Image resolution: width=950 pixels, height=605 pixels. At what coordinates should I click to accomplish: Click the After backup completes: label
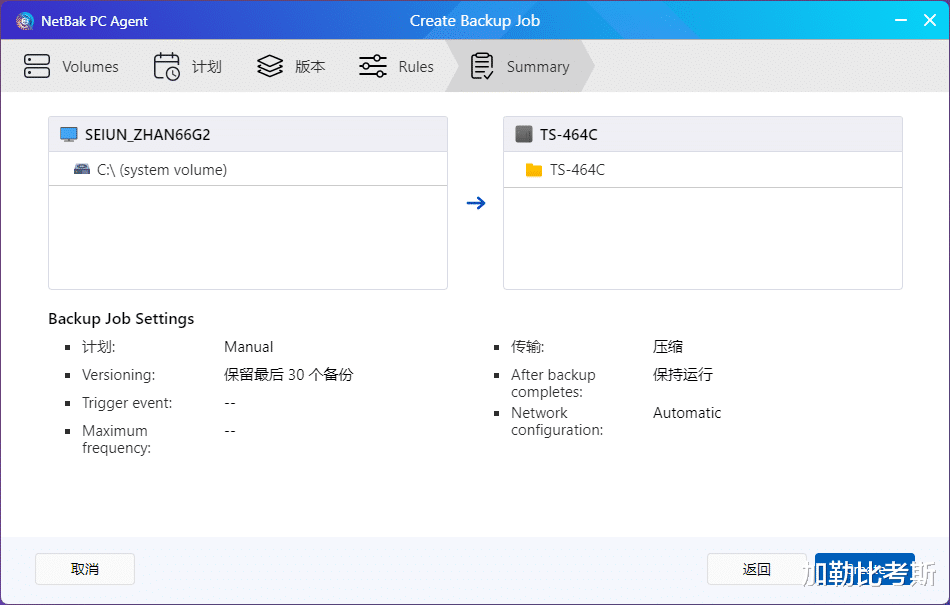[x=553, y=383]
